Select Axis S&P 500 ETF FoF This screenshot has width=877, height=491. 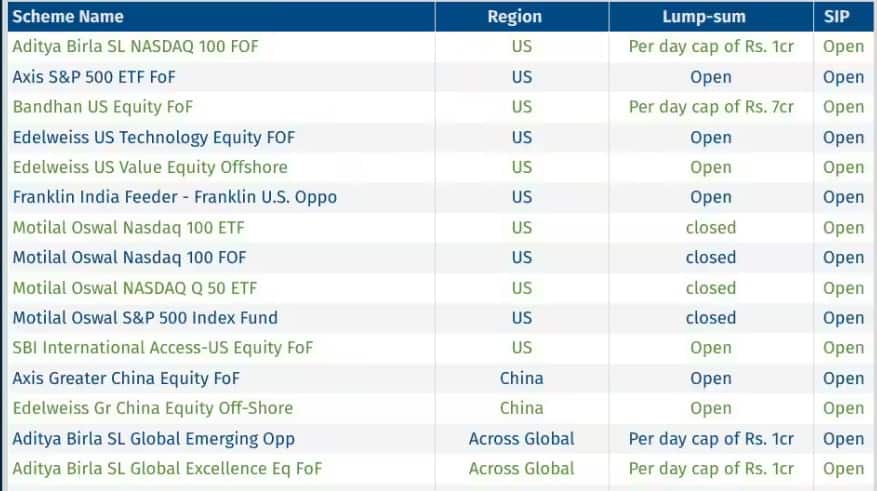(95, 77)
